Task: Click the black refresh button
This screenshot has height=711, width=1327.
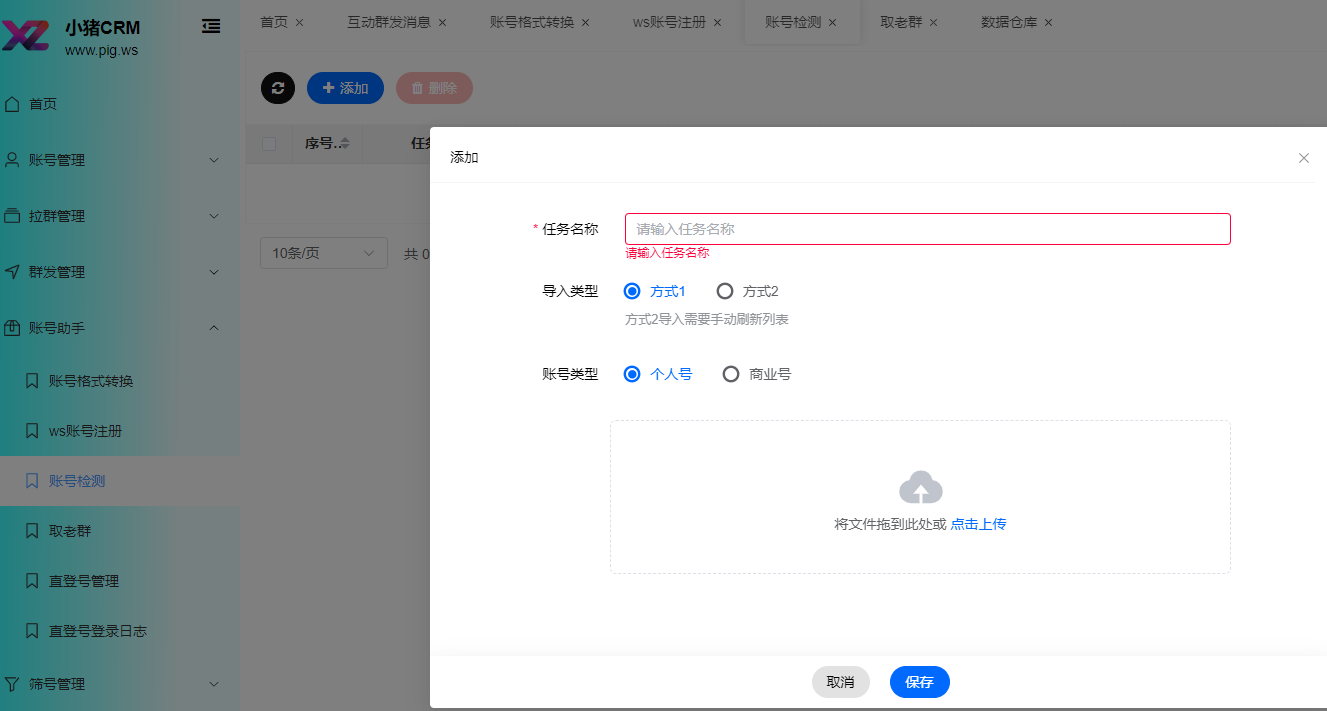Action: click(x=278, y=88)
